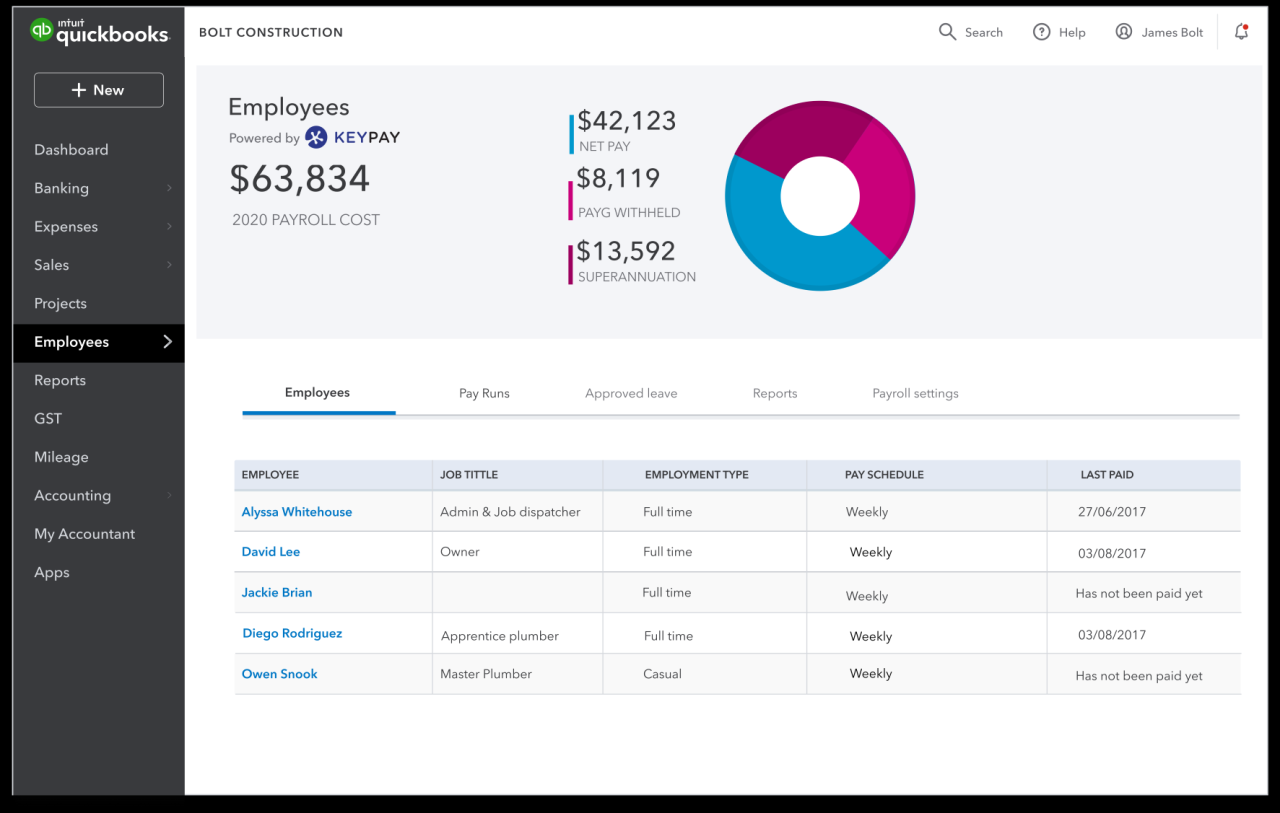Viewport: 1280px width, 813px height.
Task: Open Projects in the sidebar
Action: click(60, 304)
